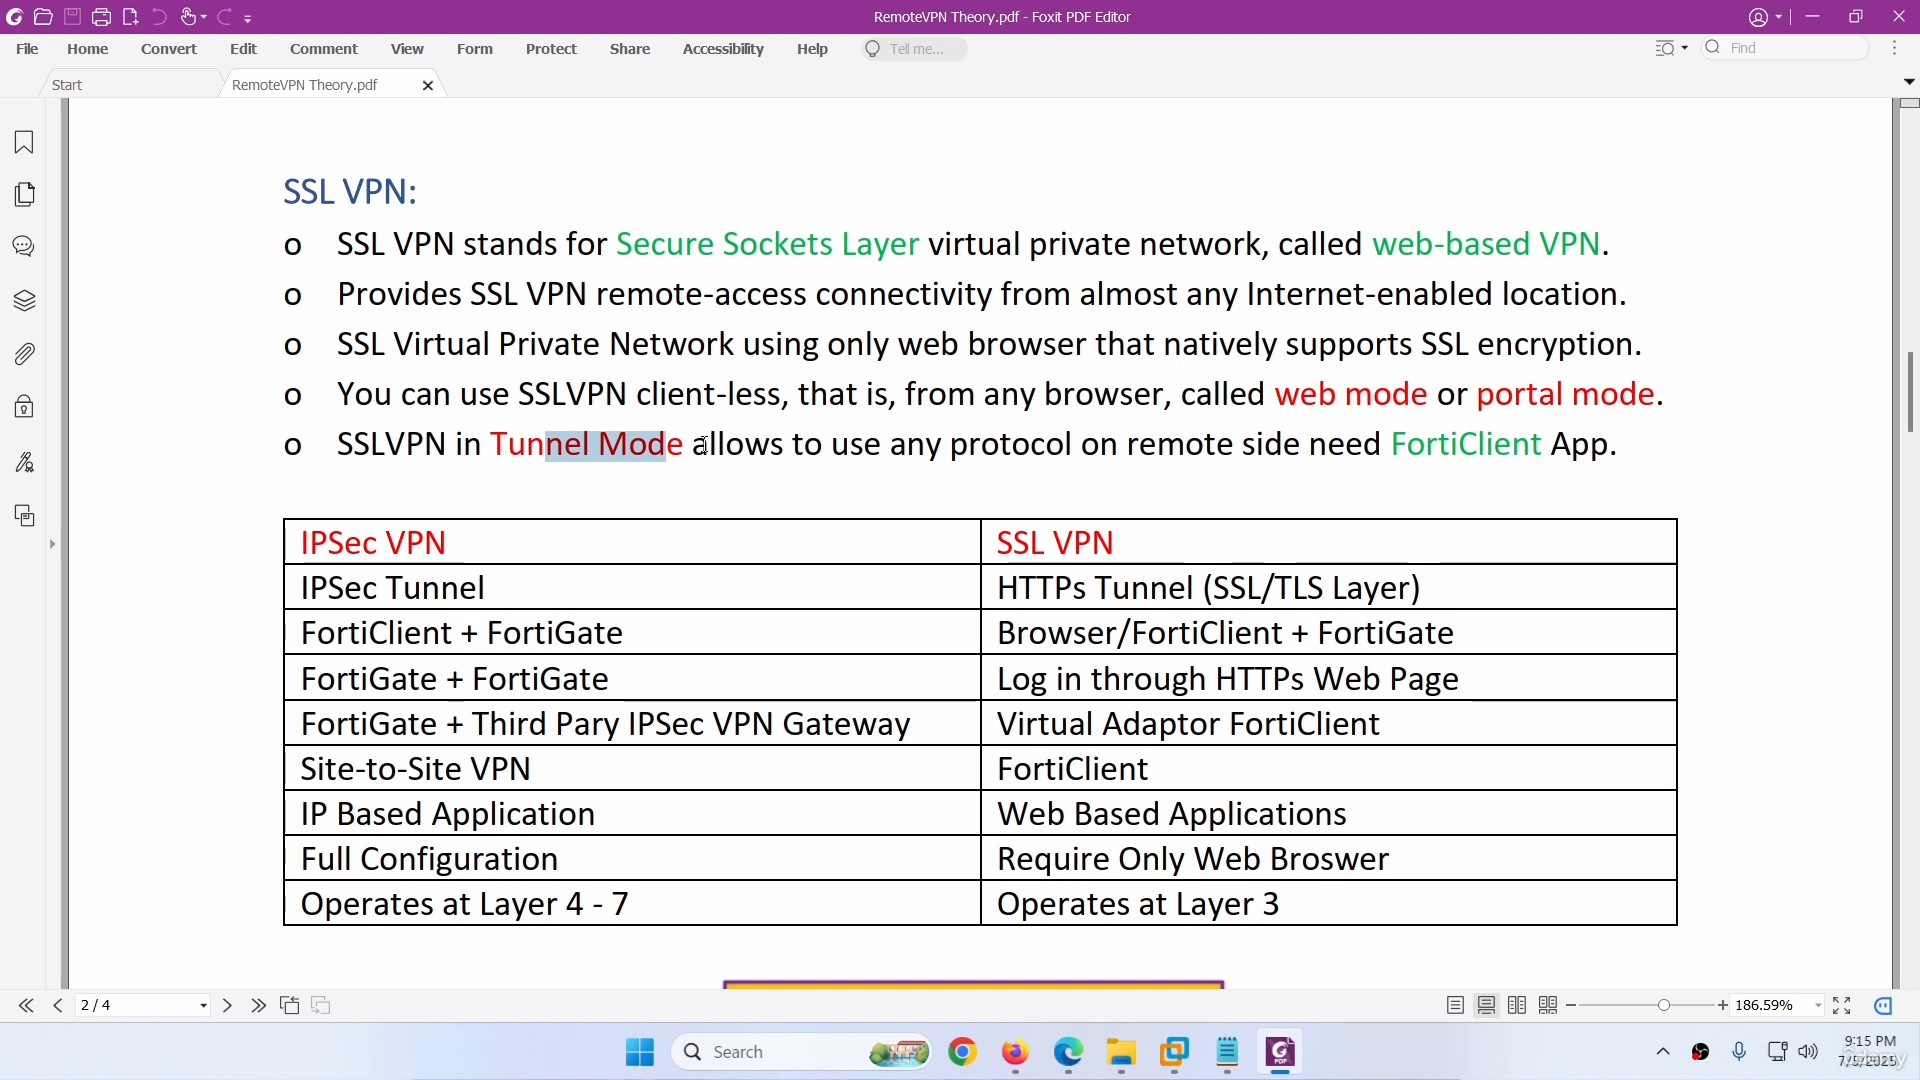Open Google Chrome from the taskbar
This screenshot has height=1080, width=1920.
pyautogui.click(x=962, y=1052)
